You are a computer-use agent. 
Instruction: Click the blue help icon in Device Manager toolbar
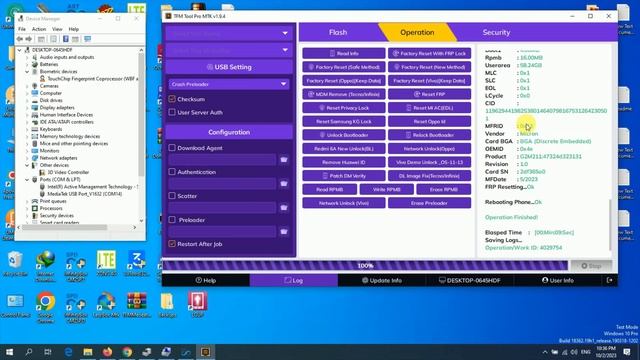(65, 39)
